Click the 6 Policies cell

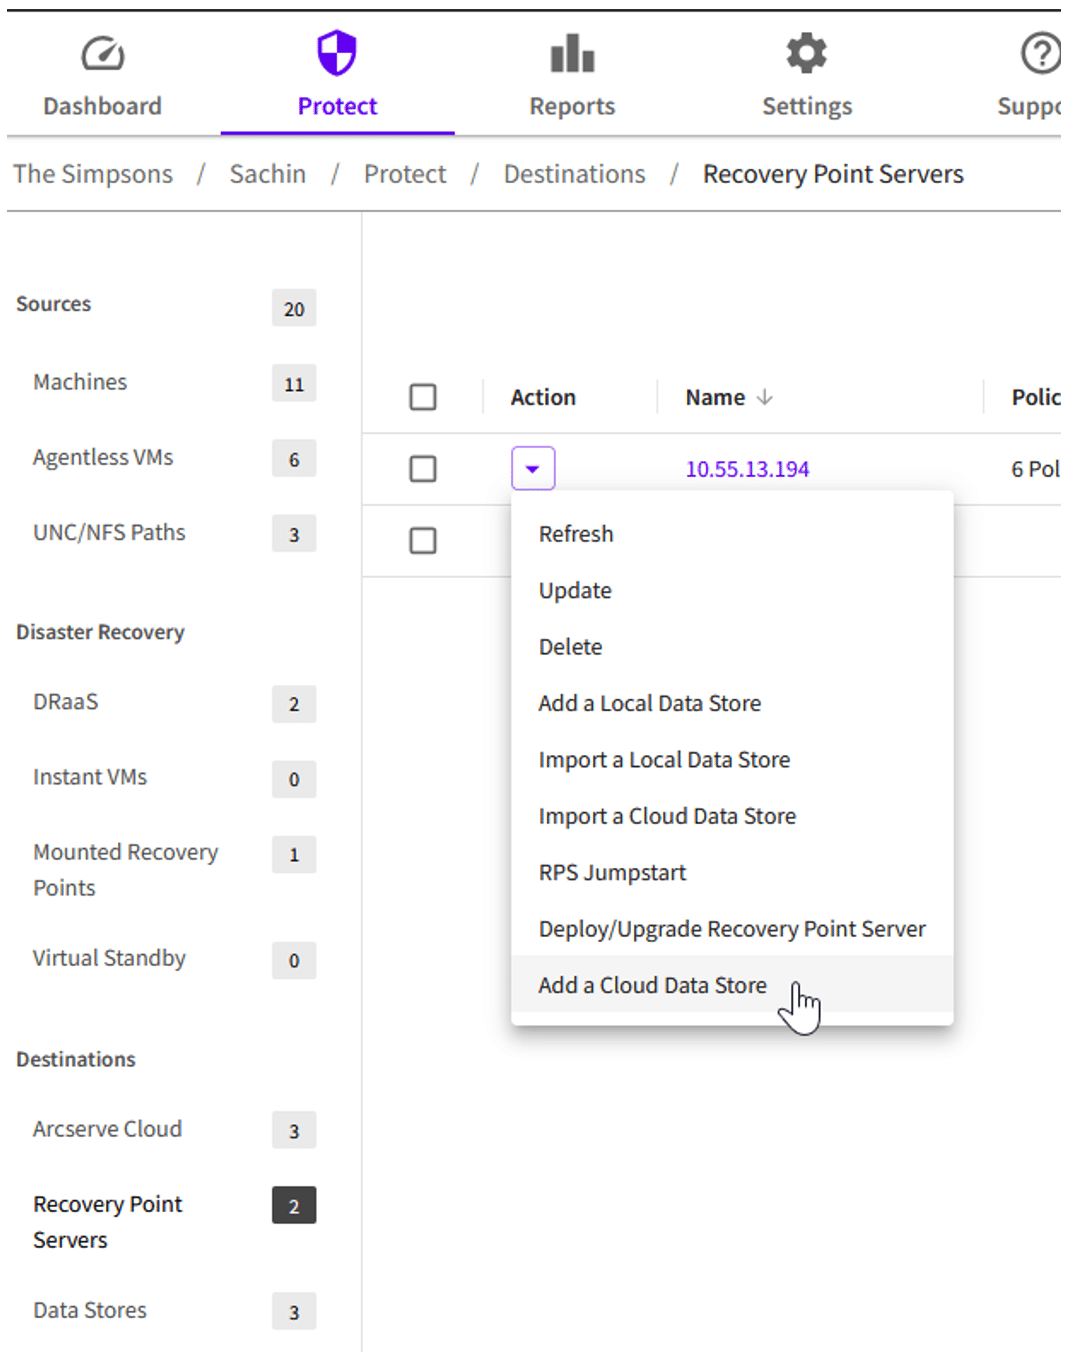1035,469
